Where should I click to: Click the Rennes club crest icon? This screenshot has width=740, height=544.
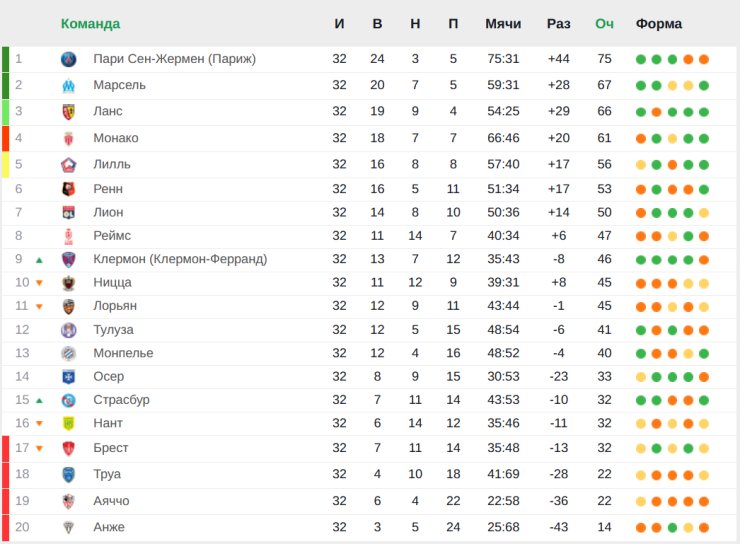pyautogui.click(x=69, y=189)
